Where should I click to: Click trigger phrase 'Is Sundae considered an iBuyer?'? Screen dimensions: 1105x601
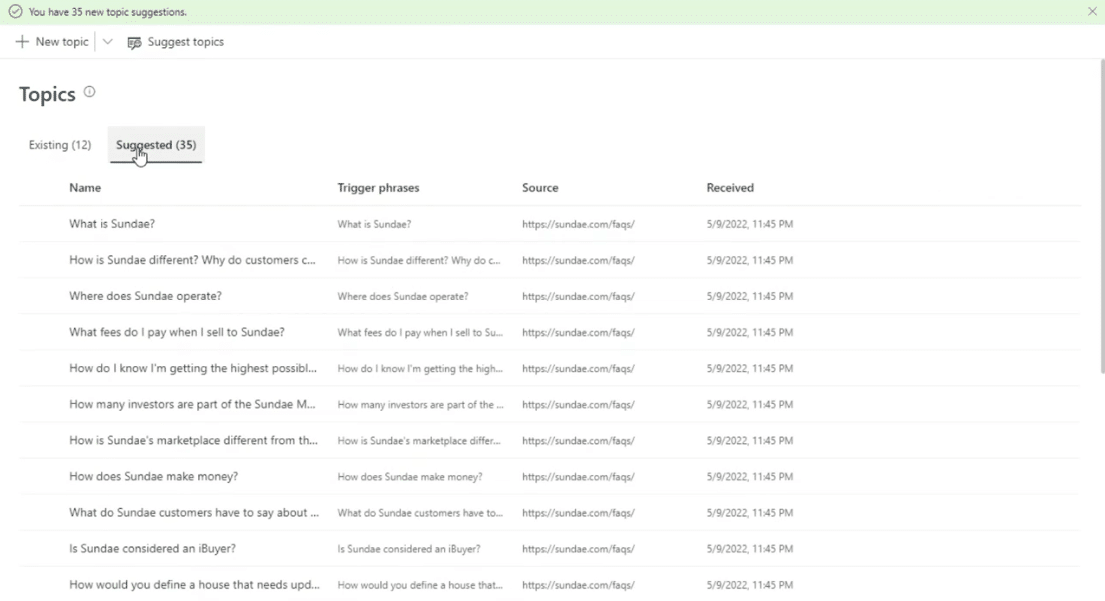409,548
